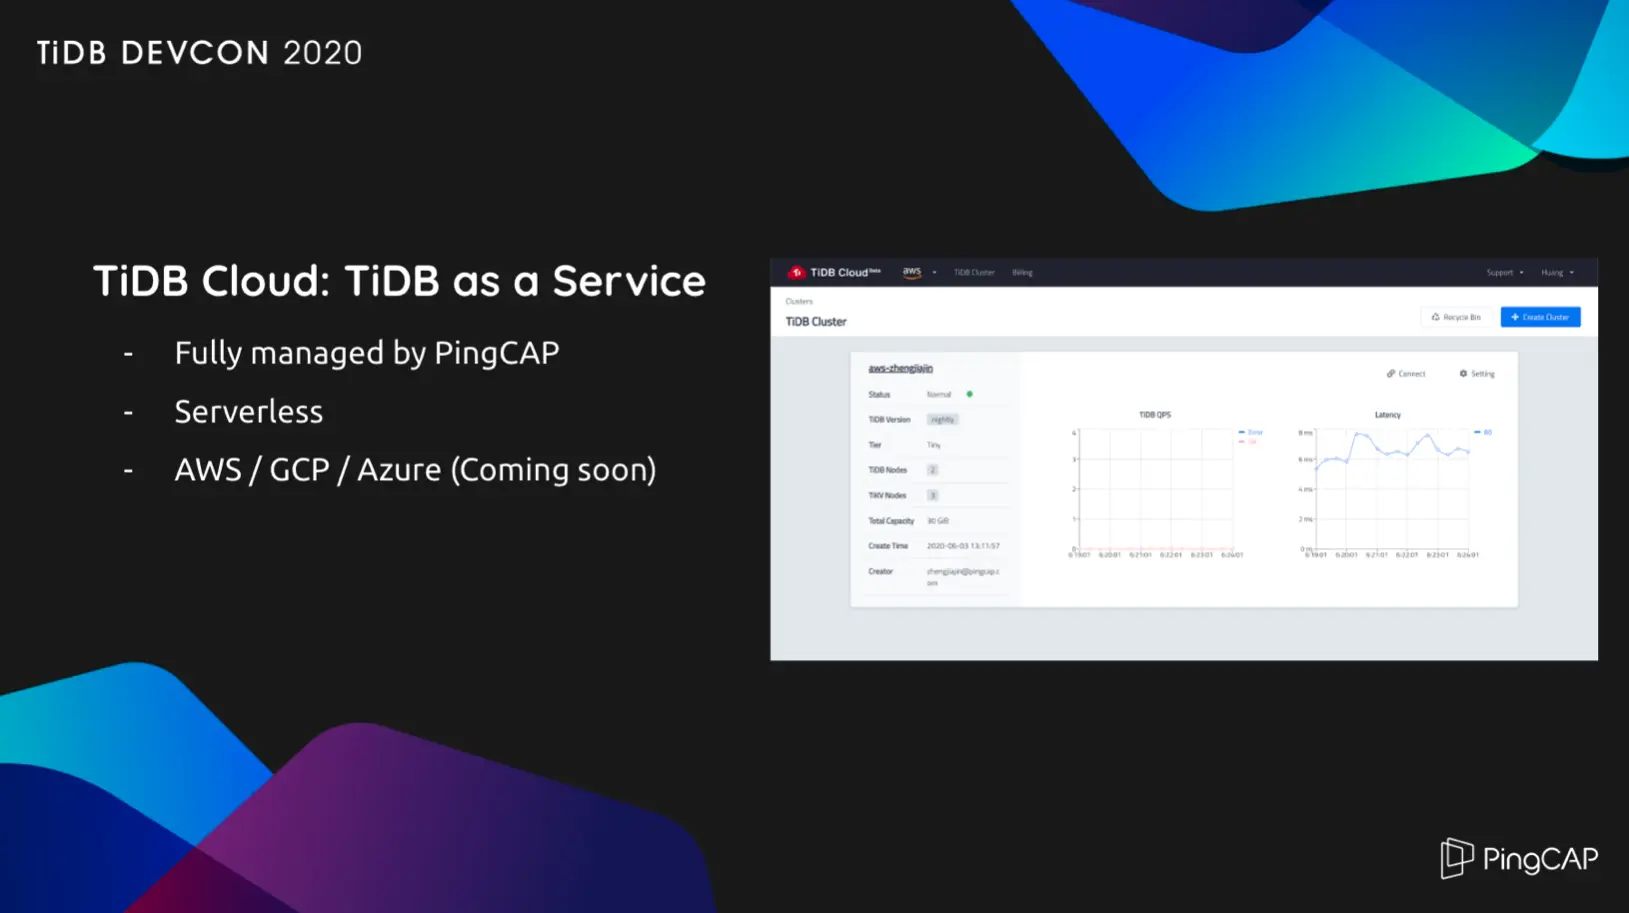Screen dimensions: 1629x913
Task: Click the 'Serverless' bullet text
Action: [249, 411]
